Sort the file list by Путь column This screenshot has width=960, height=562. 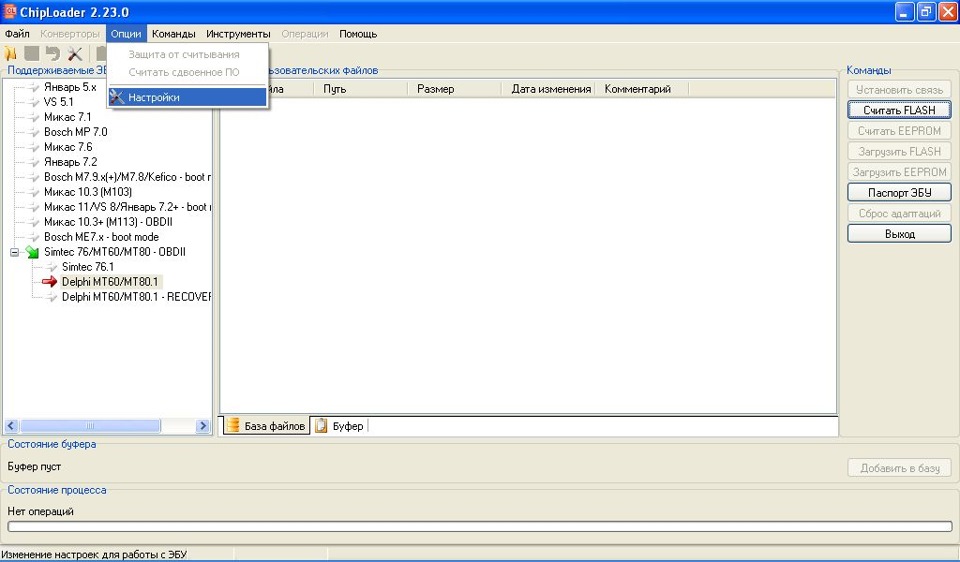pyautogui.click(x=362, y=89)
